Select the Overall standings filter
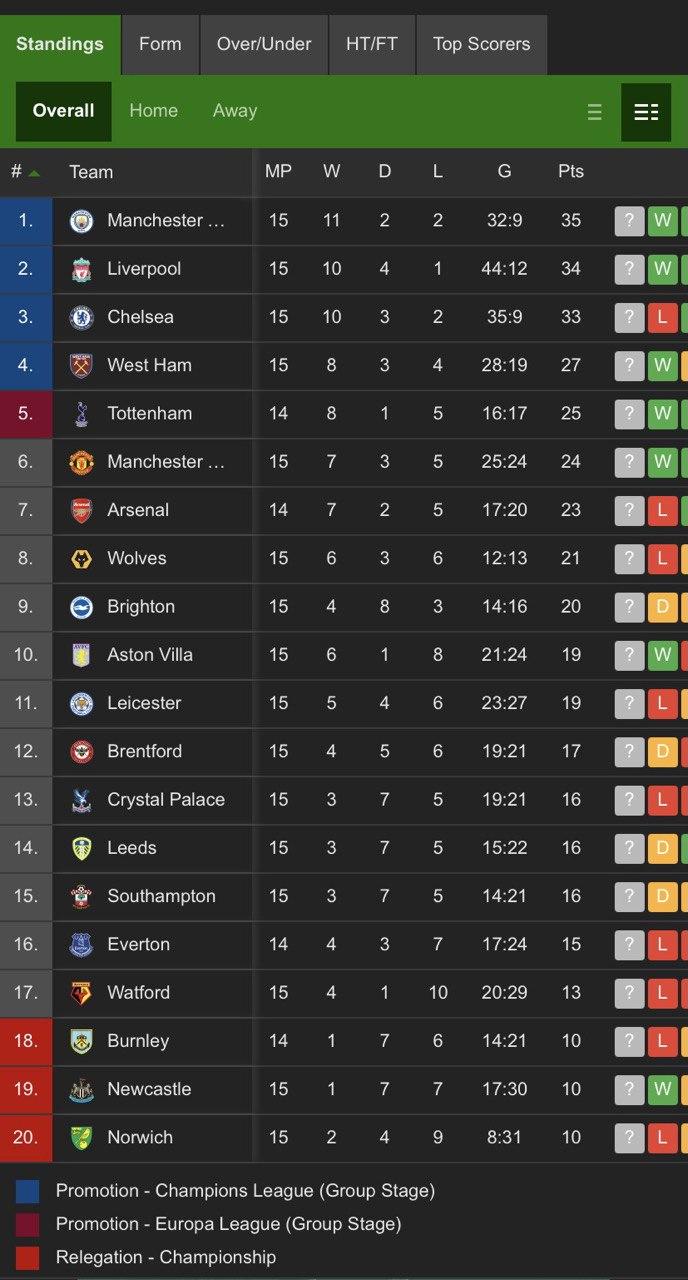688x1280 pixels. click(64, 111)
